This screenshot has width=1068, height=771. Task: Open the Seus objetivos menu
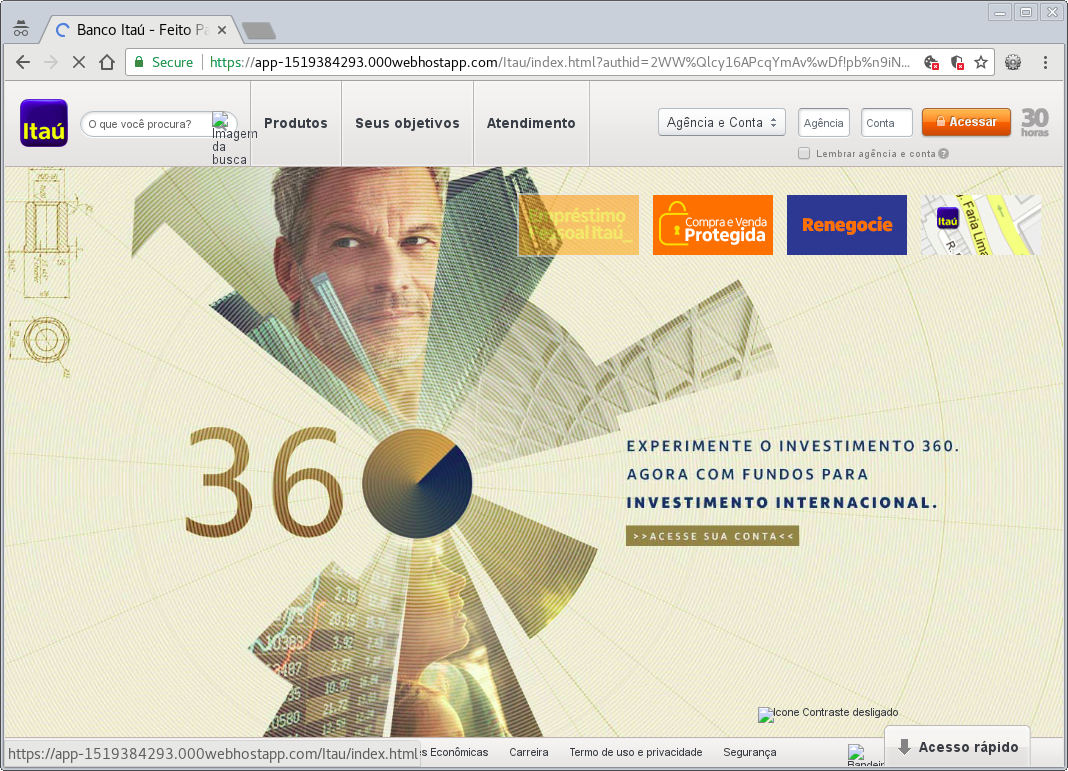coord(407,123)
